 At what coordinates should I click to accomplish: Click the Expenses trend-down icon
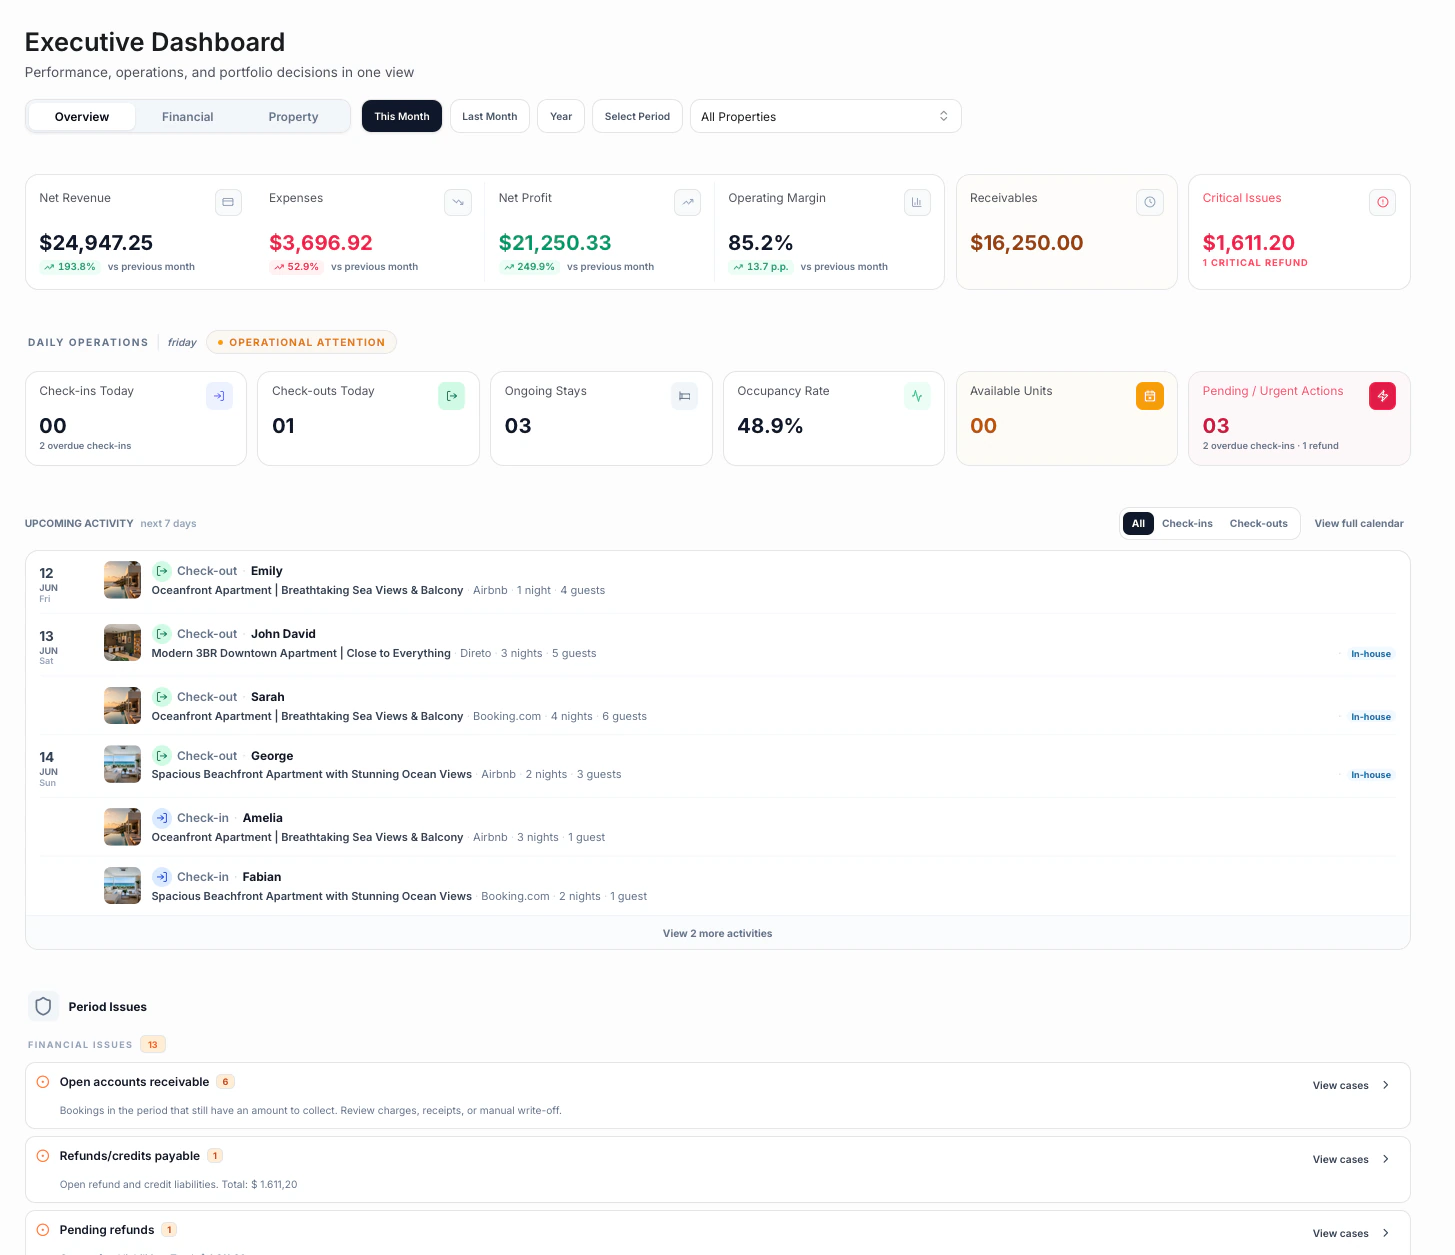(458, 202)
